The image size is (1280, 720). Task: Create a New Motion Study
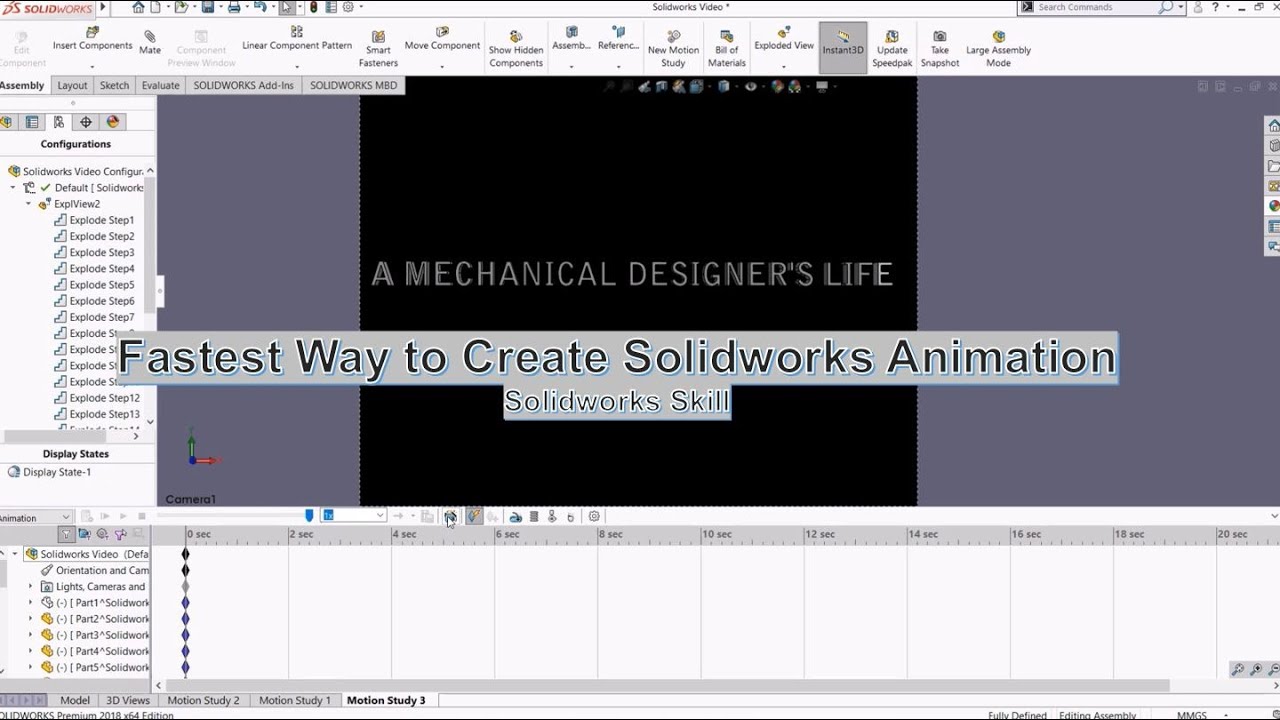673,49
